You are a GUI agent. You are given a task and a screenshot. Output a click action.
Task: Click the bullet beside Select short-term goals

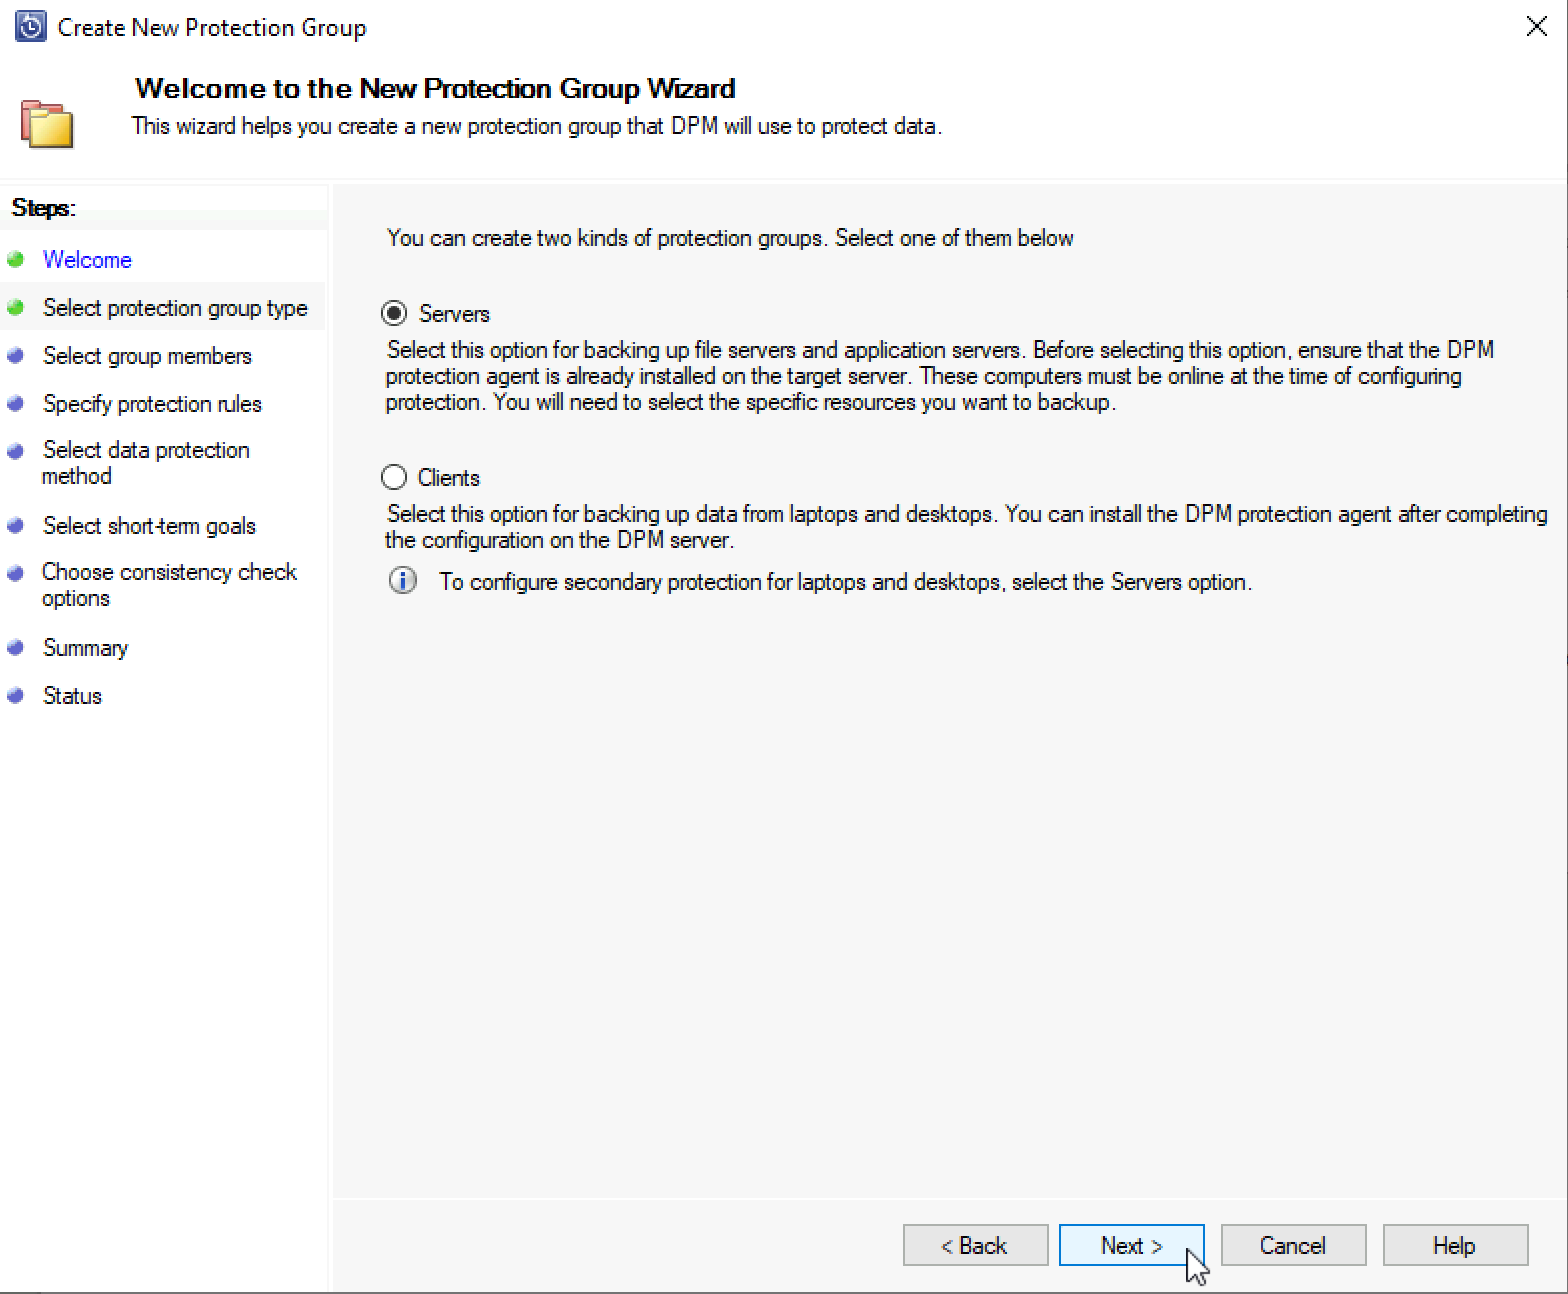tap(15, 526)
